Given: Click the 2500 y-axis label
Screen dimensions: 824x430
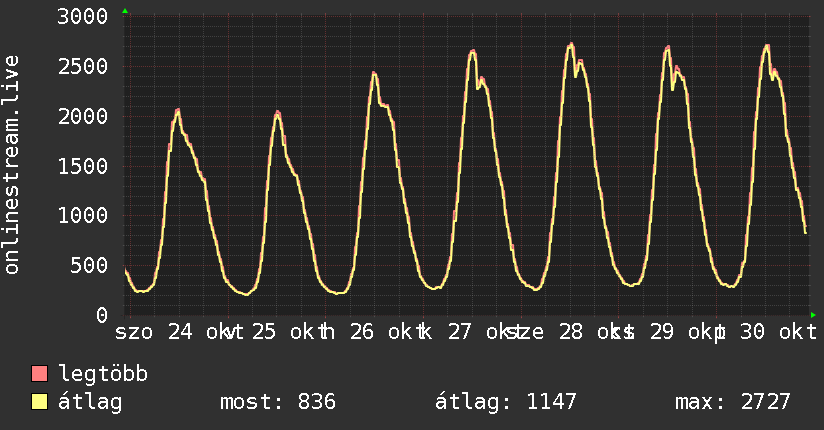Looking at the screenshot, I should click(83, 67).
